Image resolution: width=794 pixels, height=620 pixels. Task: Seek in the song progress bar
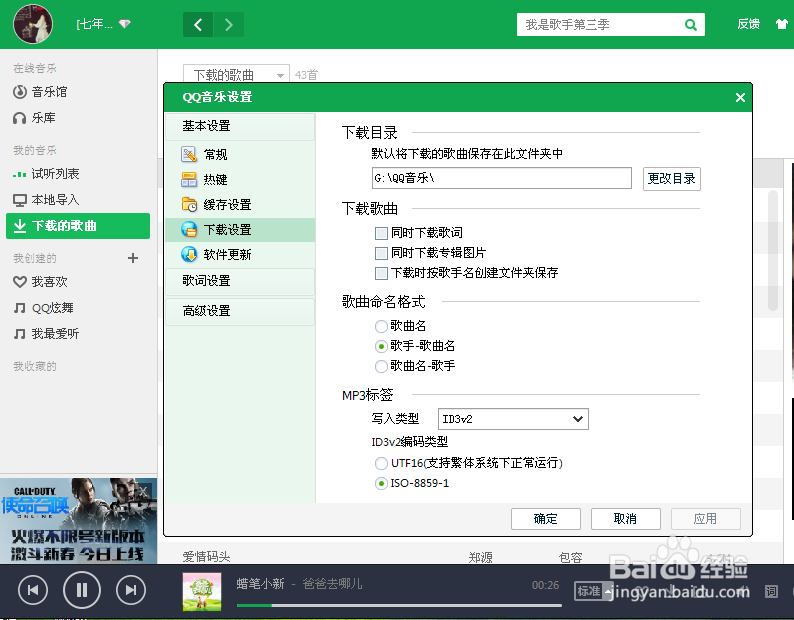click(x=399, y=605)
